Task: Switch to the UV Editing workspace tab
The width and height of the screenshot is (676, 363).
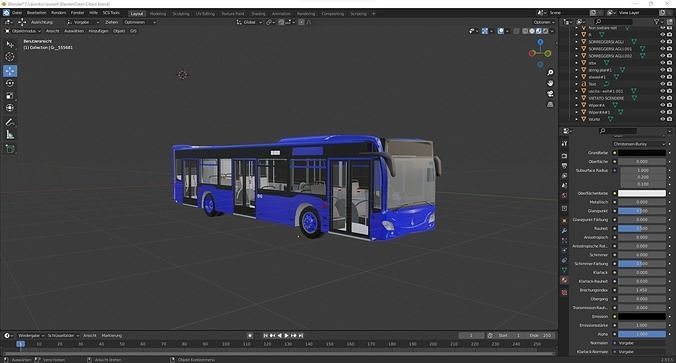Action: click(205, 14)
